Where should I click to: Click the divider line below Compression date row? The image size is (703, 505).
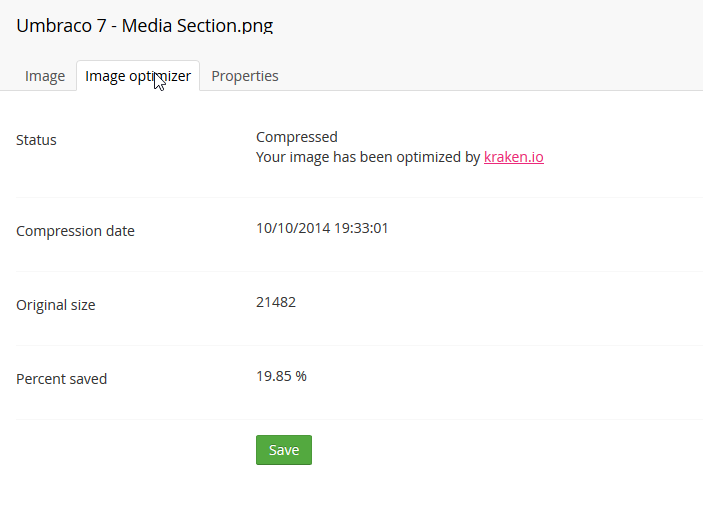coord(360,271)
